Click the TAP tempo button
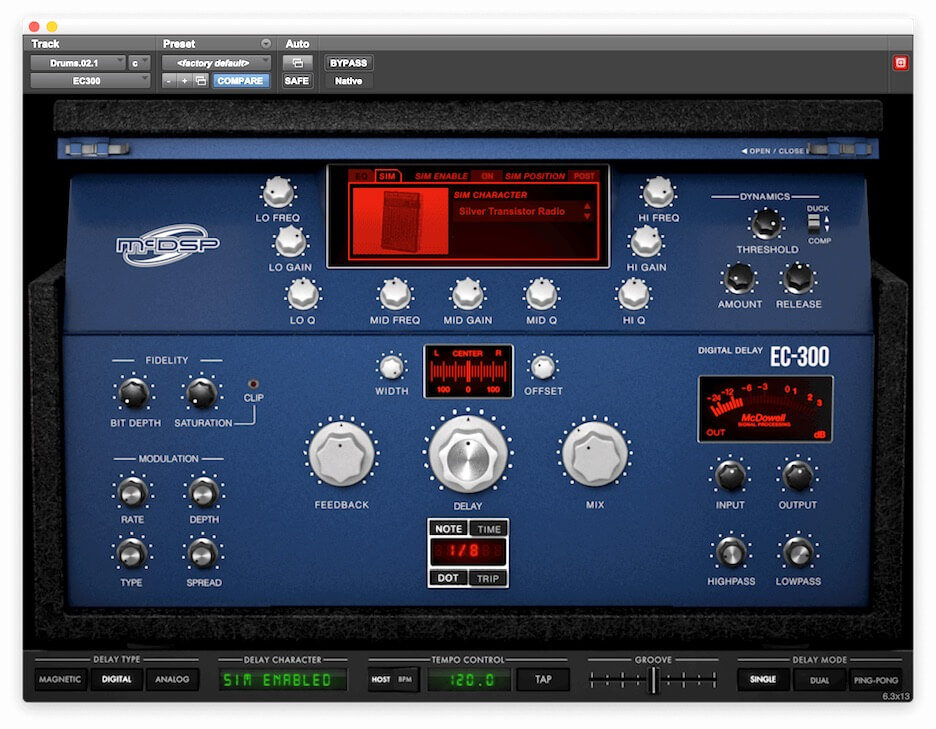Image resolution: width=936 pixels, height=729 pixels. 543,679
